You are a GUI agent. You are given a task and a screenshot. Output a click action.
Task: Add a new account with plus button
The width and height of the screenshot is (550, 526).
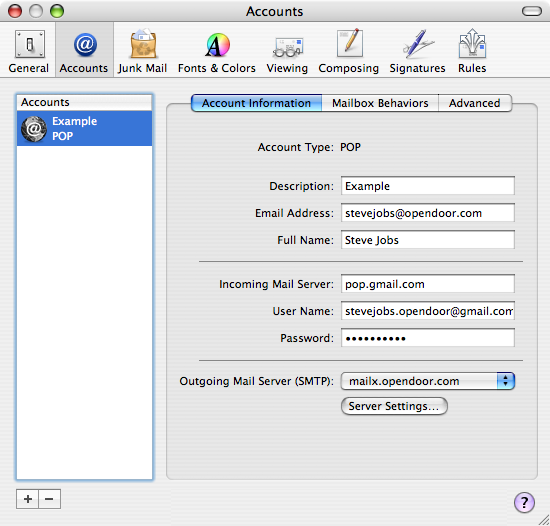[x=28, y=499]
